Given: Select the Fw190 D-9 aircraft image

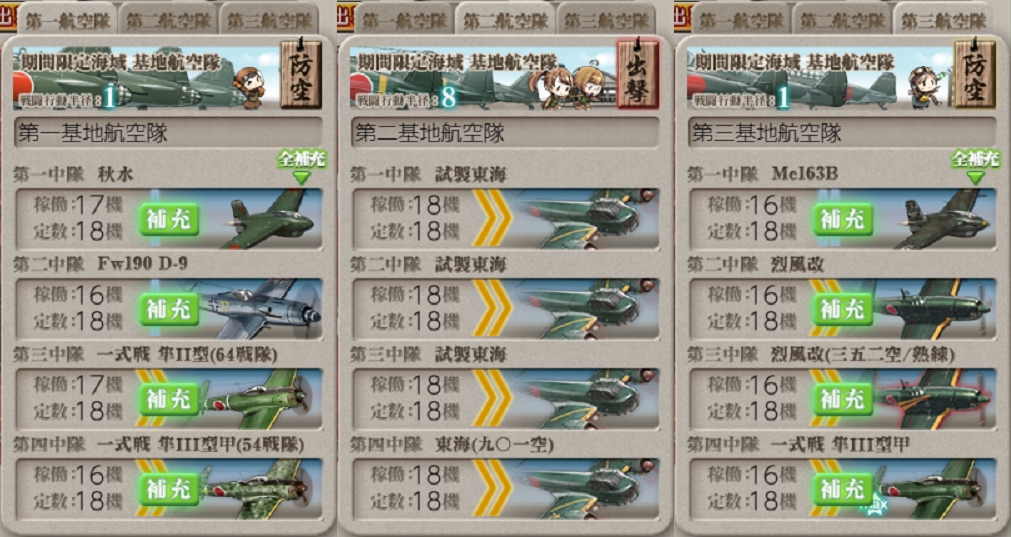Looking at the screenshot, I should pyautogui.click(x=261, y=309).
